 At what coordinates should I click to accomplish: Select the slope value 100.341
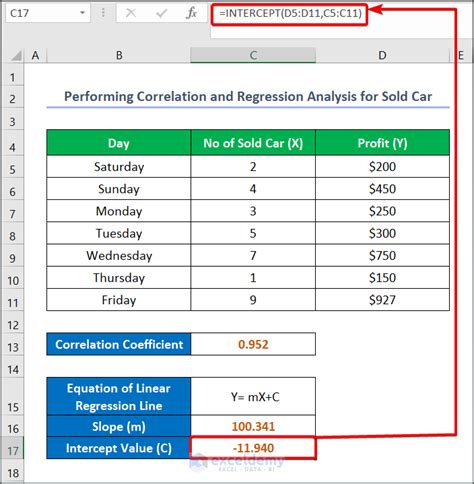(253, 426)
